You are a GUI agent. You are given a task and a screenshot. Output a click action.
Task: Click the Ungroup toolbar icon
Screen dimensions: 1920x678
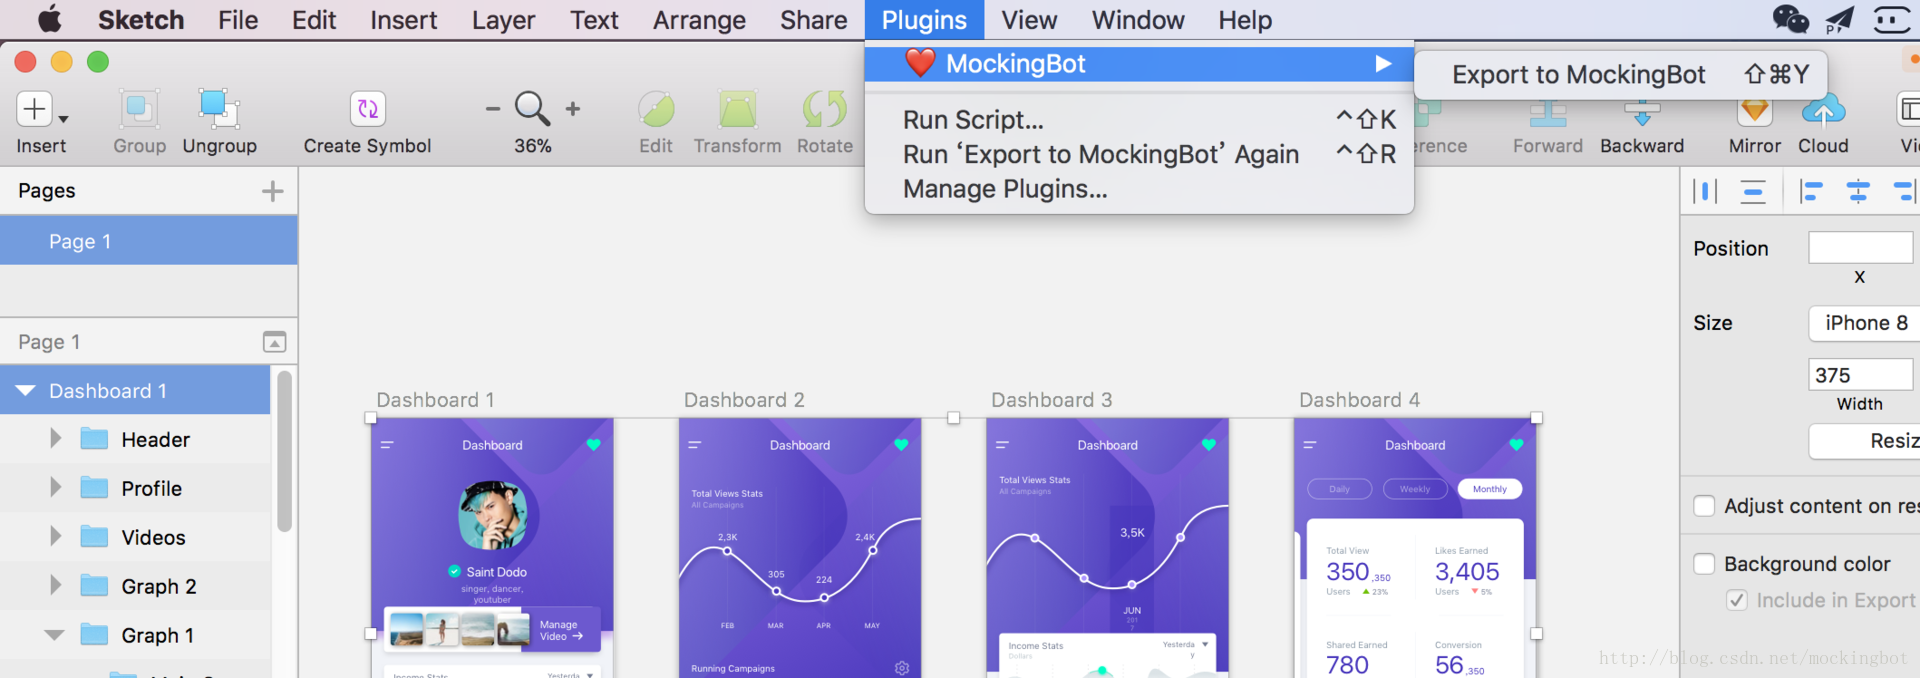[x=219, y=108]
